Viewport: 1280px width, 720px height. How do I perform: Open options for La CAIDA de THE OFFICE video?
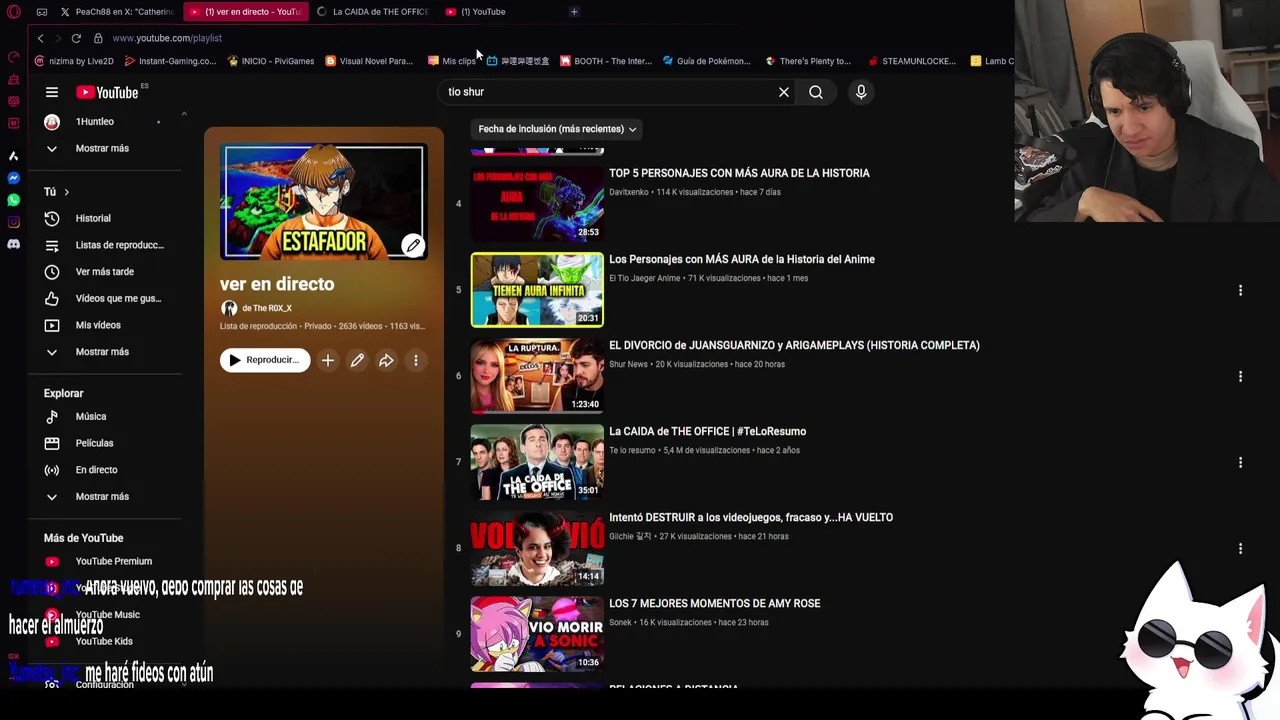coord(1240,462)
